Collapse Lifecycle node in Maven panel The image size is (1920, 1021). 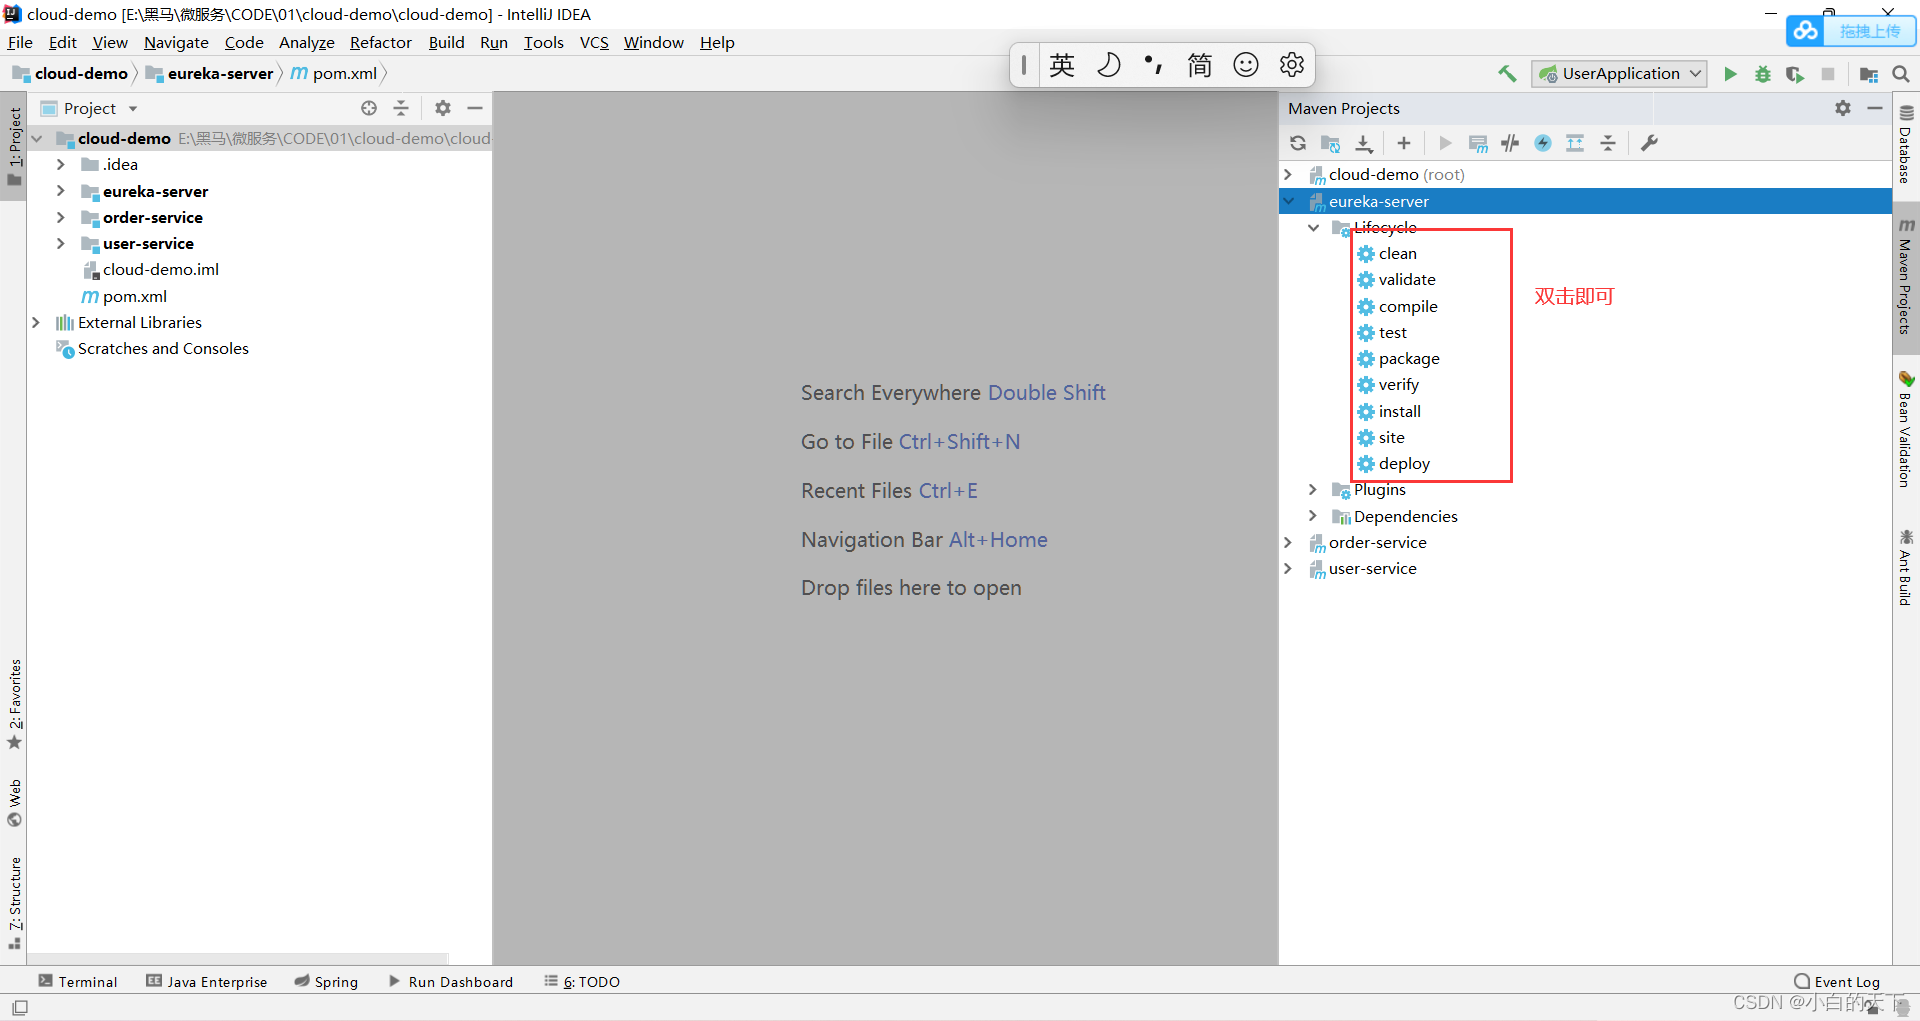(1314, 228)
